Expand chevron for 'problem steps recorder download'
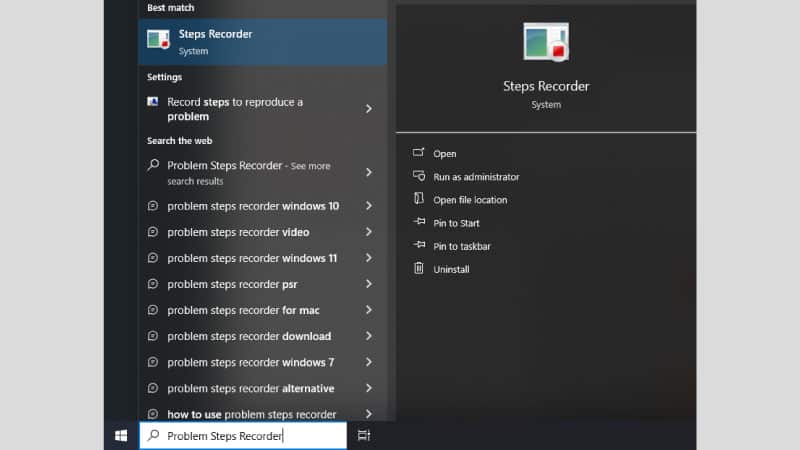 pyautogui.click(x=368, y=336)
